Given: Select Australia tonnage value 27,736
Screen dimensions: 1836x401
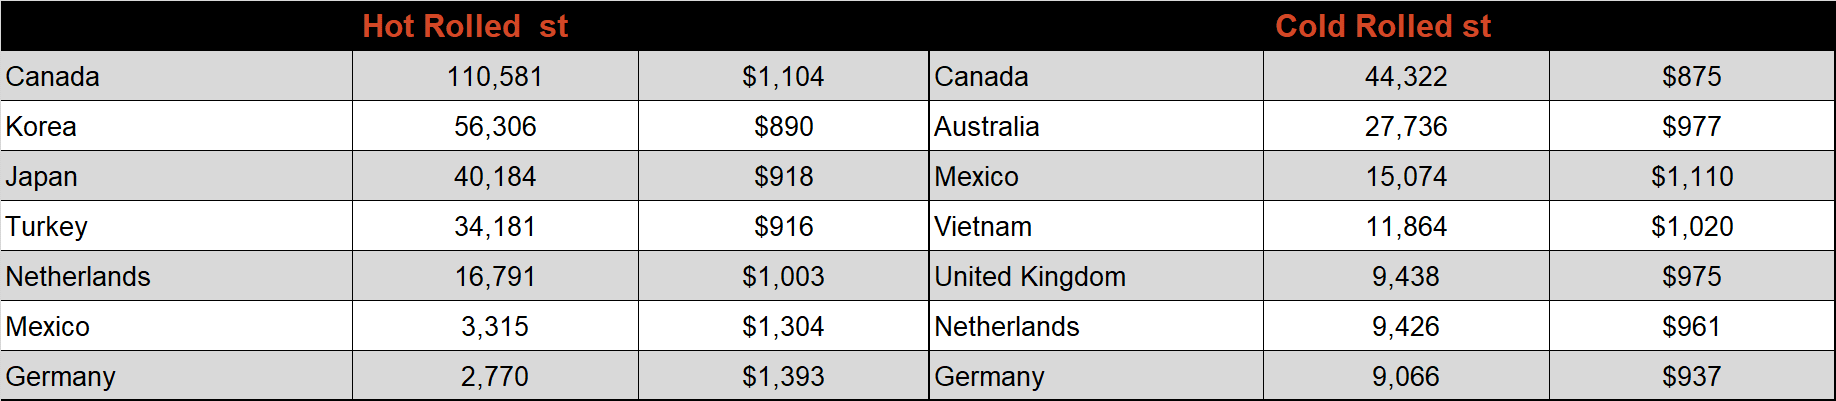Looking at the screenshot, I should (1406, 126).
